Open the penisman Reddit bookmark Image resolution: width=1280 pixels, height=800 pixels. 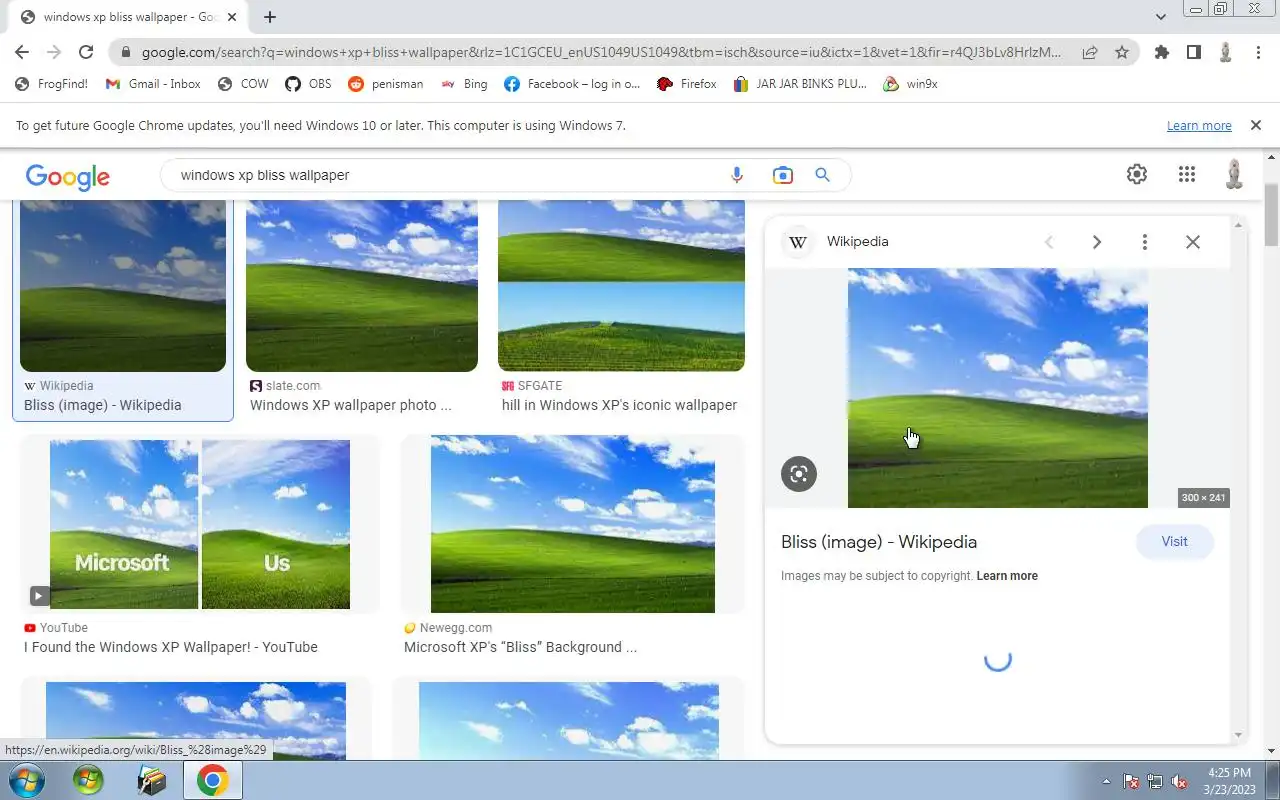click(x=385, y=84)
